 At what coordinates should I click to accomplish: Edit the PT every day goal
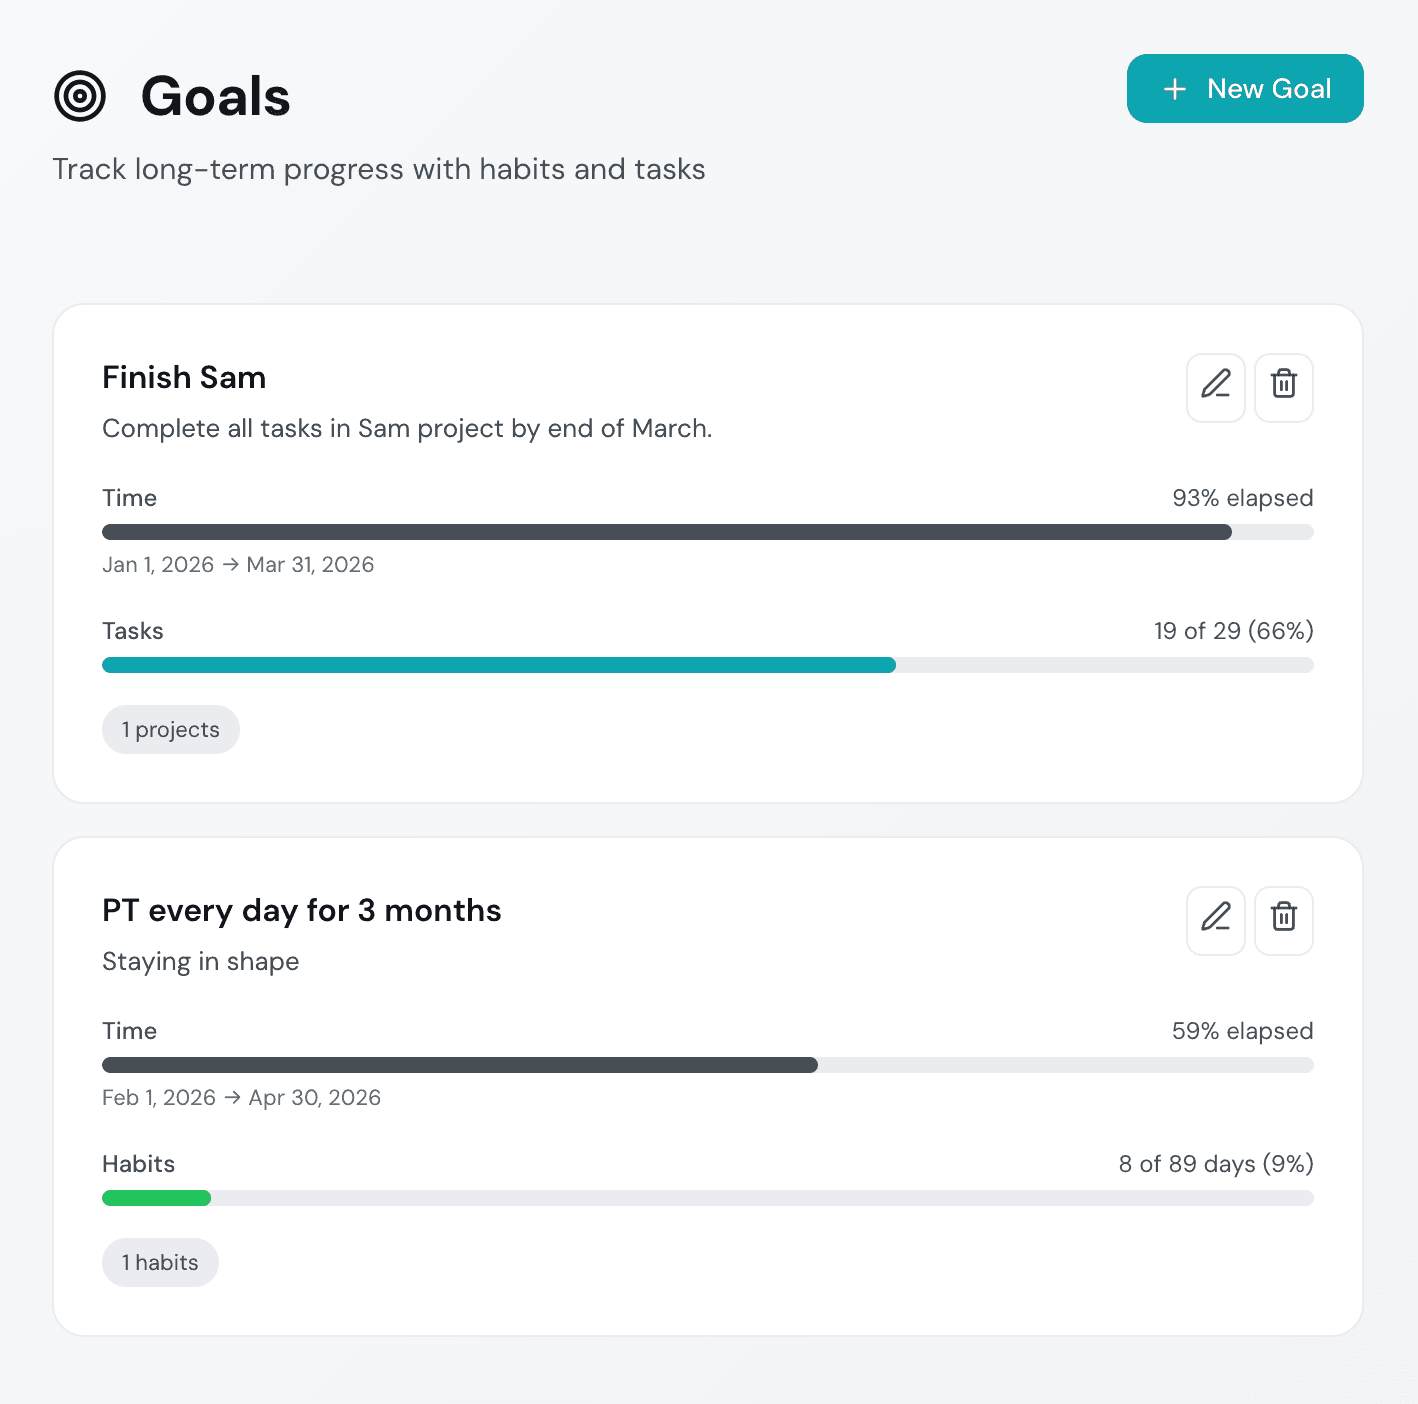[1216, 920]
